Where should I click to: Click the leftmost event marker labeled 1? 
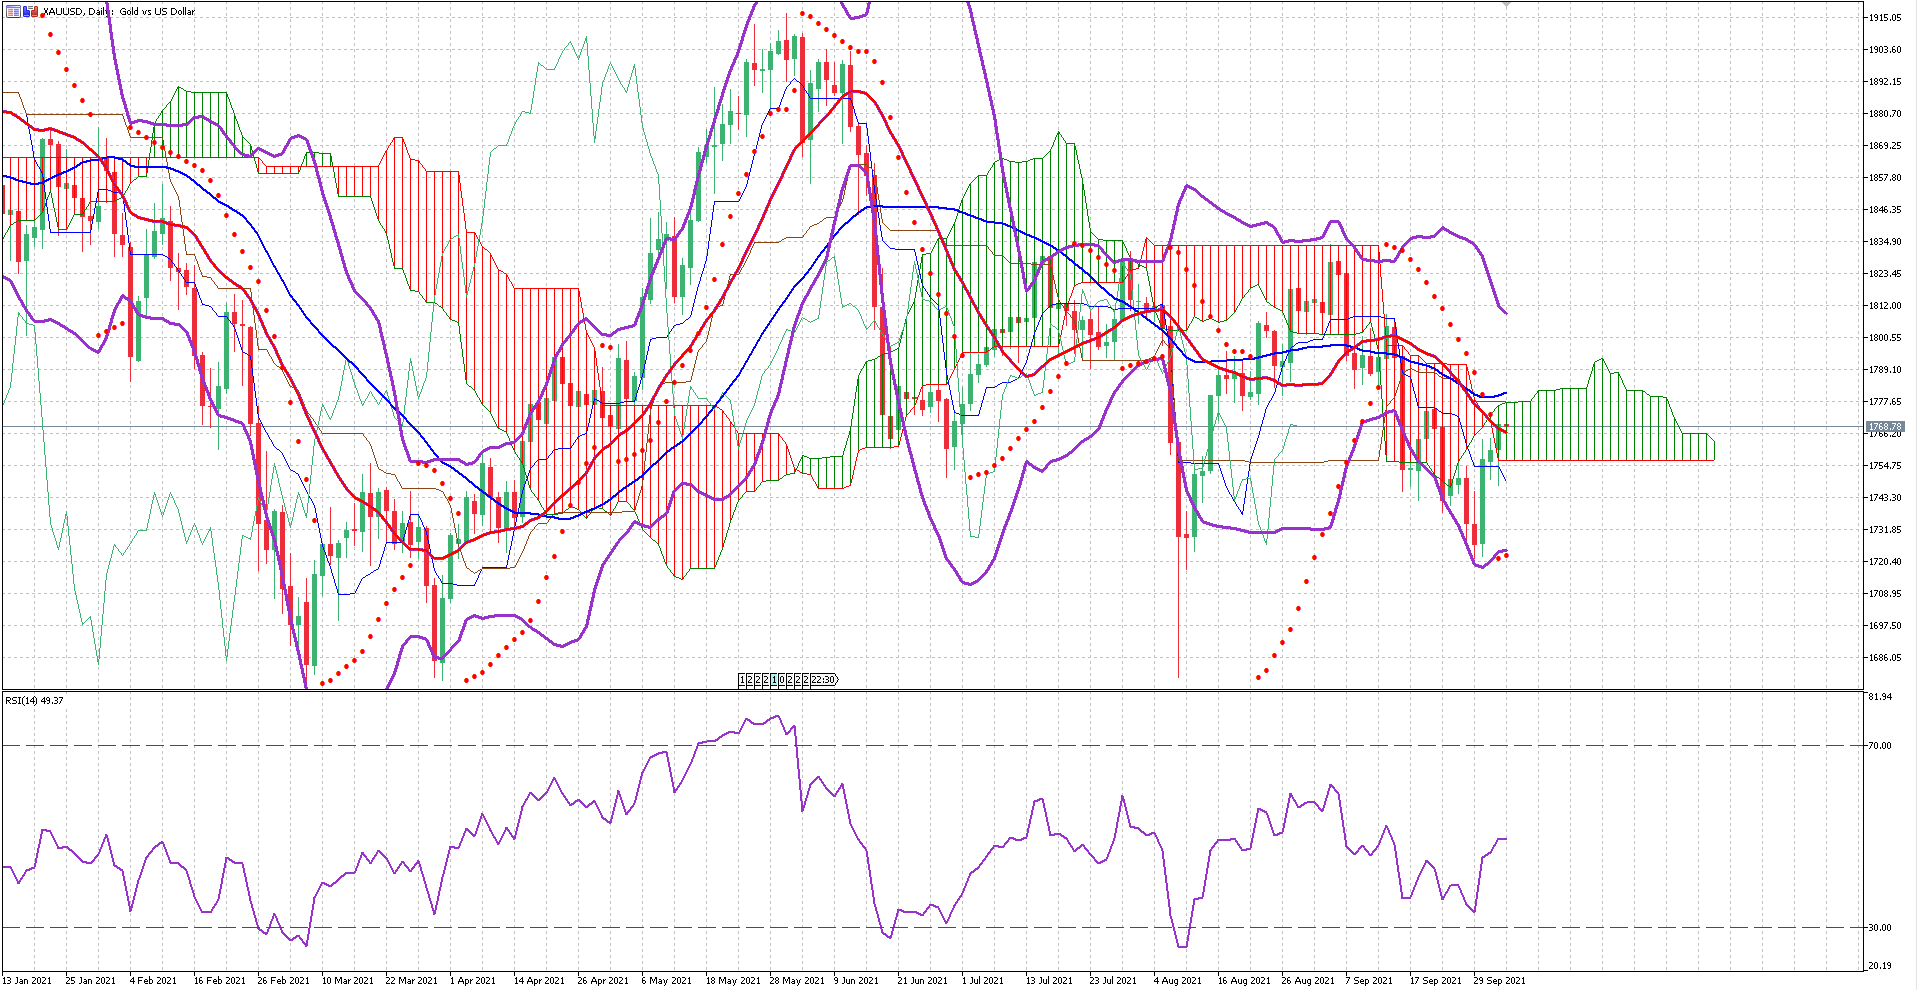pos(742,680)
